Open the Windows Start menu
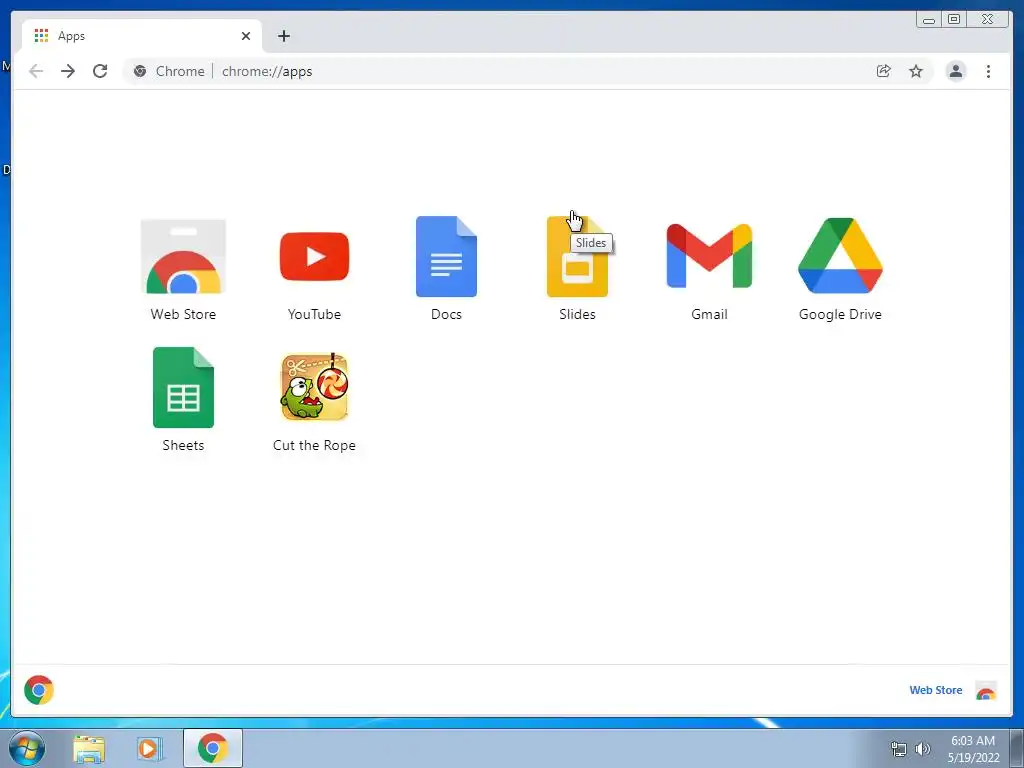1024x768 pixels. click(27, 748)
